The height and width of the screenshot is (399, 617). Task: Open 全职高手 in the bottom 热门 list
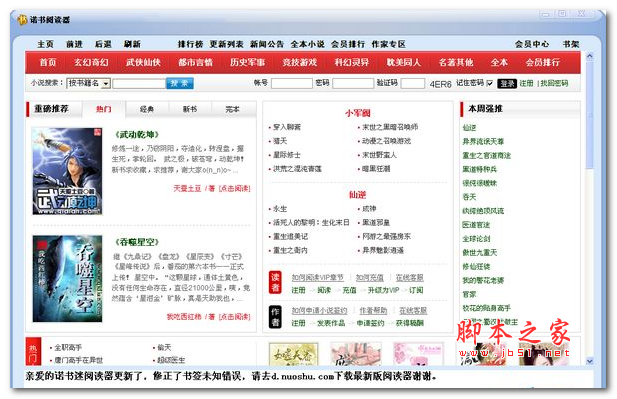(x=68, y=348)
